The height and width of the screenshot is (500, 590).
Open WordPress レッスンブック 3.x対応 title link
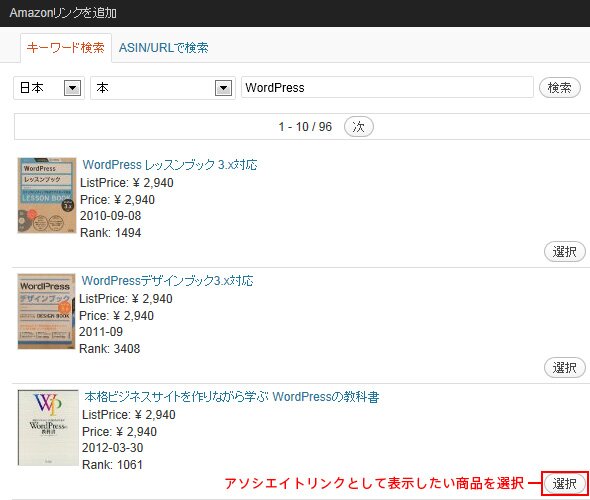click(170, 164)
